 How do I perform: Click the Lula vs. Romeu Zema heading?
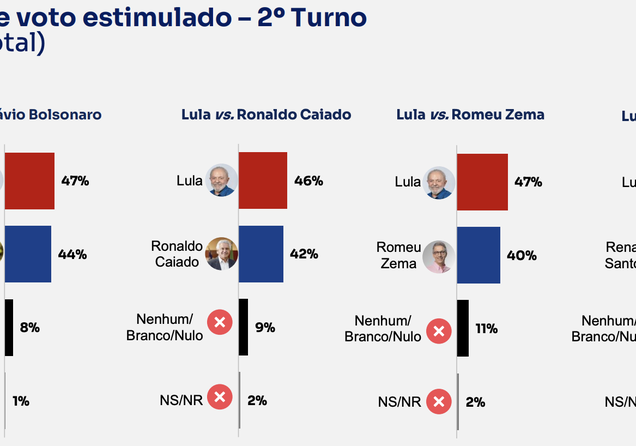click(471, 115)
